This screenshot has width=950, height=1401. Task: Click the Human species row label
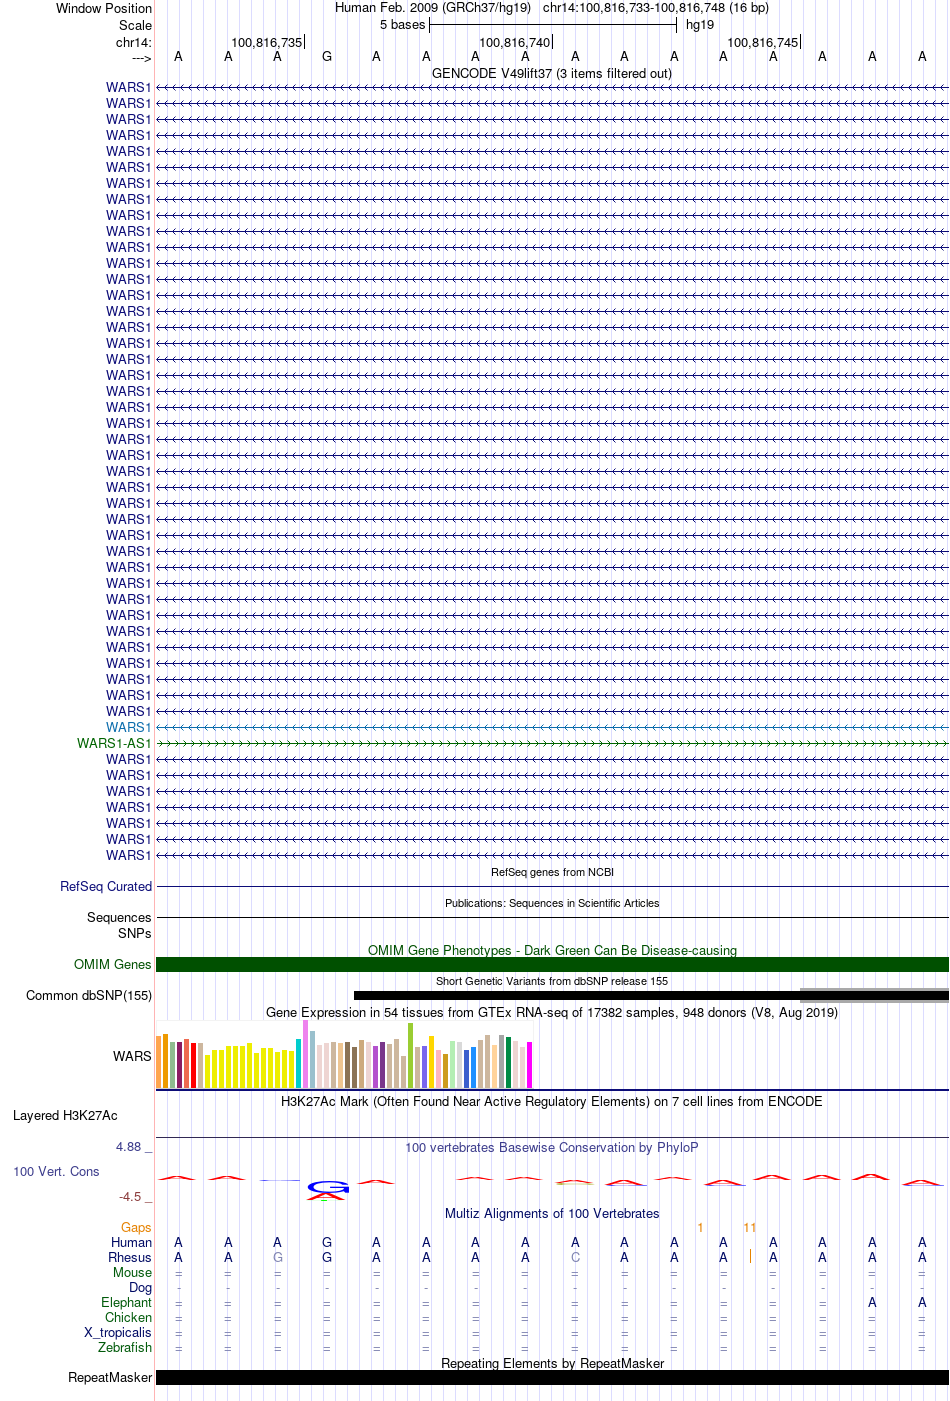click(x=131, y=1242)
